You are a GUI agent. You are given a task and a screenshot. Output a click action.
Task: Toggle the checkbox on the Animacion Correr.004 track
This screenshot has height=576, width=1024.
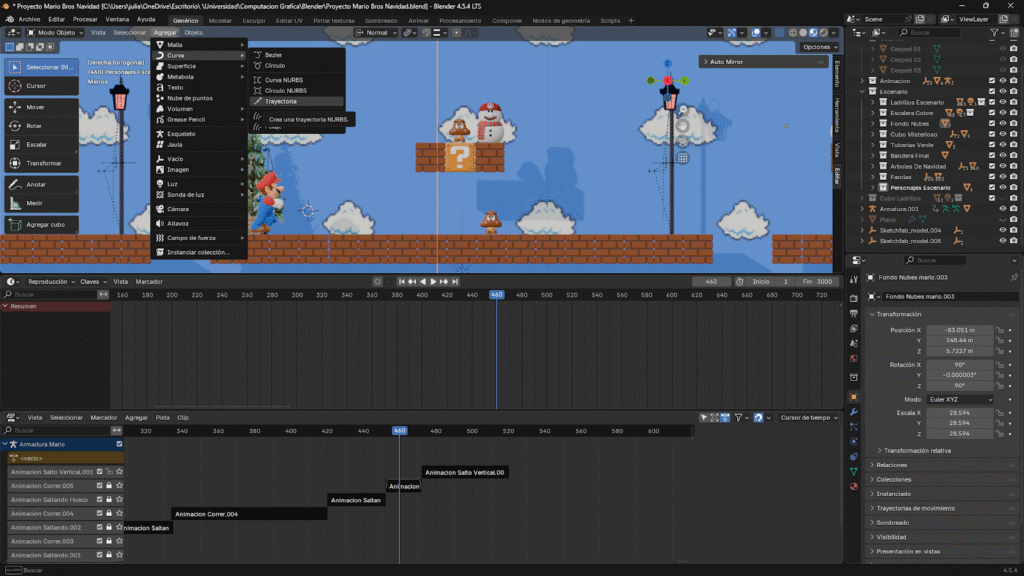coord(99,513)
